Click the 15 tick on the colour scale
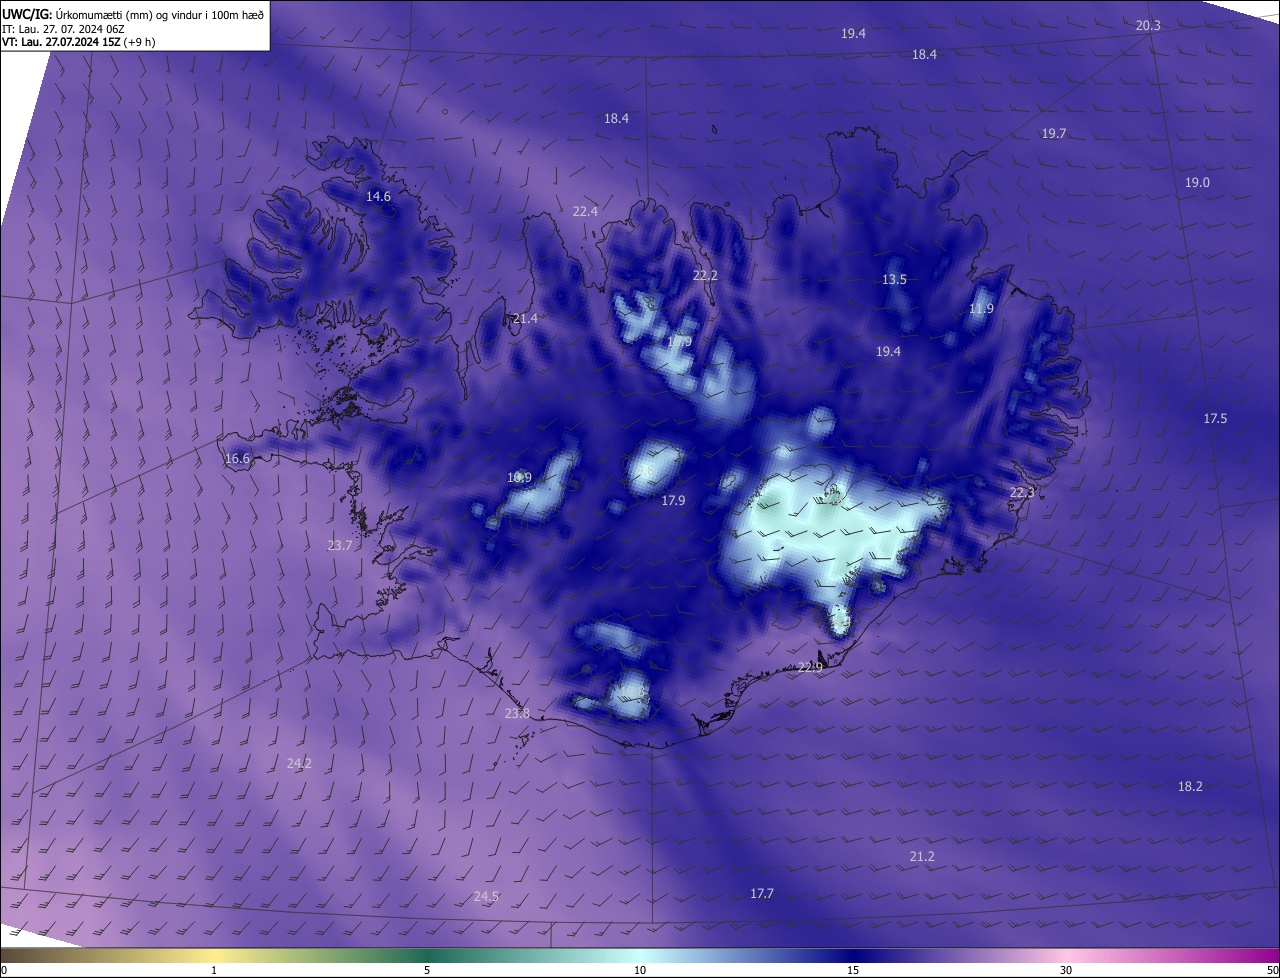 (x=853, y=970)
